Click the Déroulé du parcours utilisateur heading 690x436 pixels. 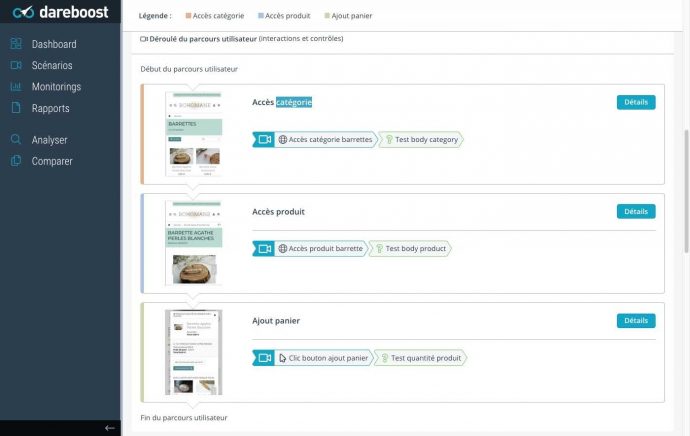coord(203,39)
